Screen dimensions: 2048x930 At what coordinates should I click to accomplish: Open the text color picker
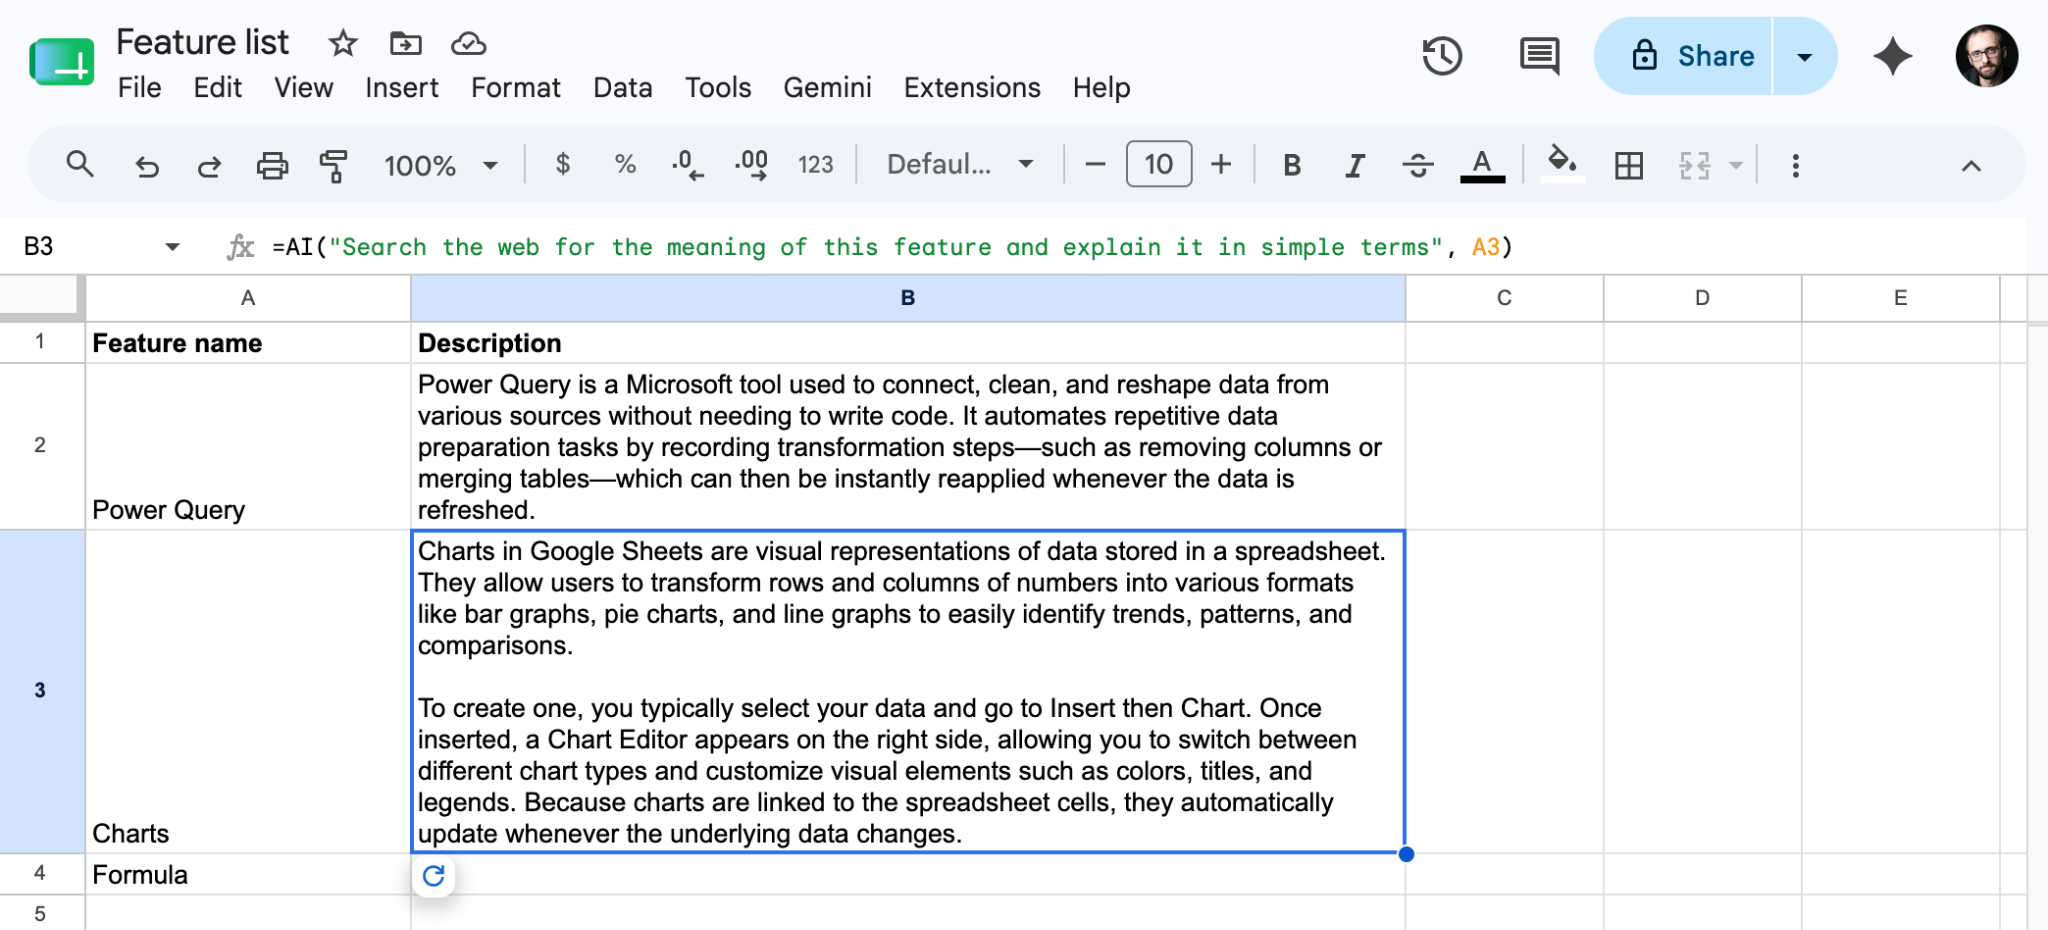pos(1482,165)
